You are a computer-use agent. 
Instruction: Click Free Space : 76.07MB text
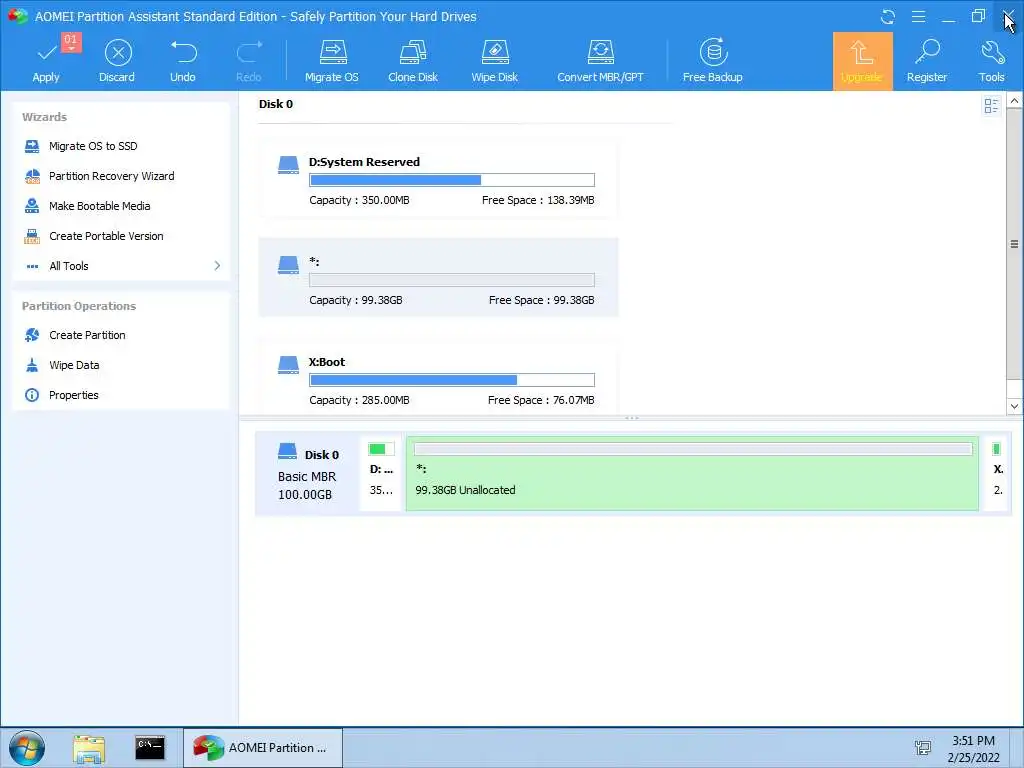pyautogui.click(x=541, y=400)
